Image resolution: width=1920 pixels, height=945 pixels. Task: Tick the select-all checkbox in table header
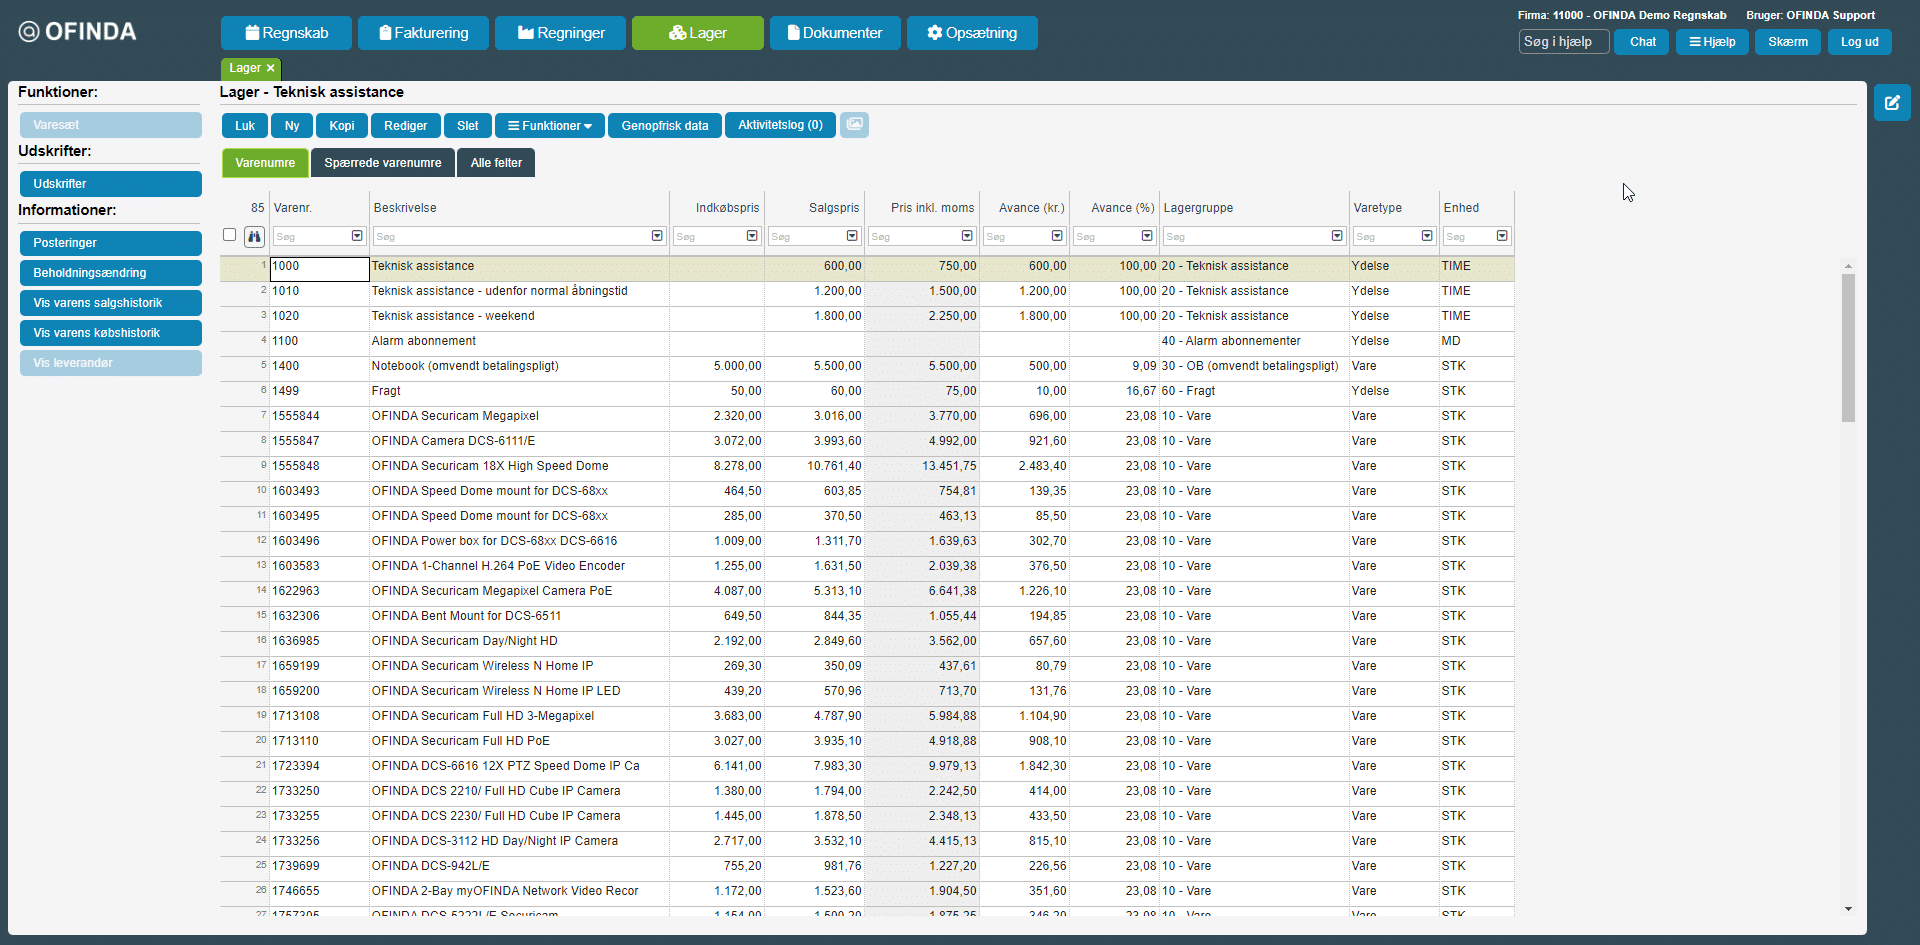230,235
